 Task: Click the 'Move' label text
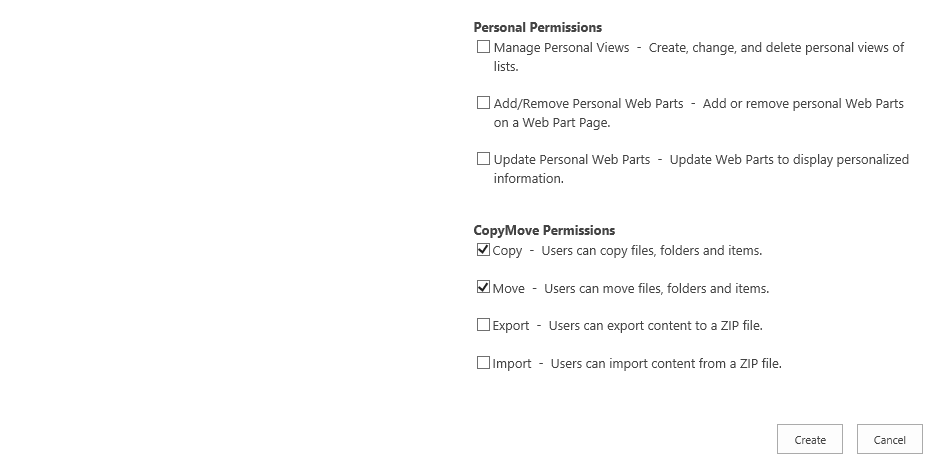(x=509, y=289)
